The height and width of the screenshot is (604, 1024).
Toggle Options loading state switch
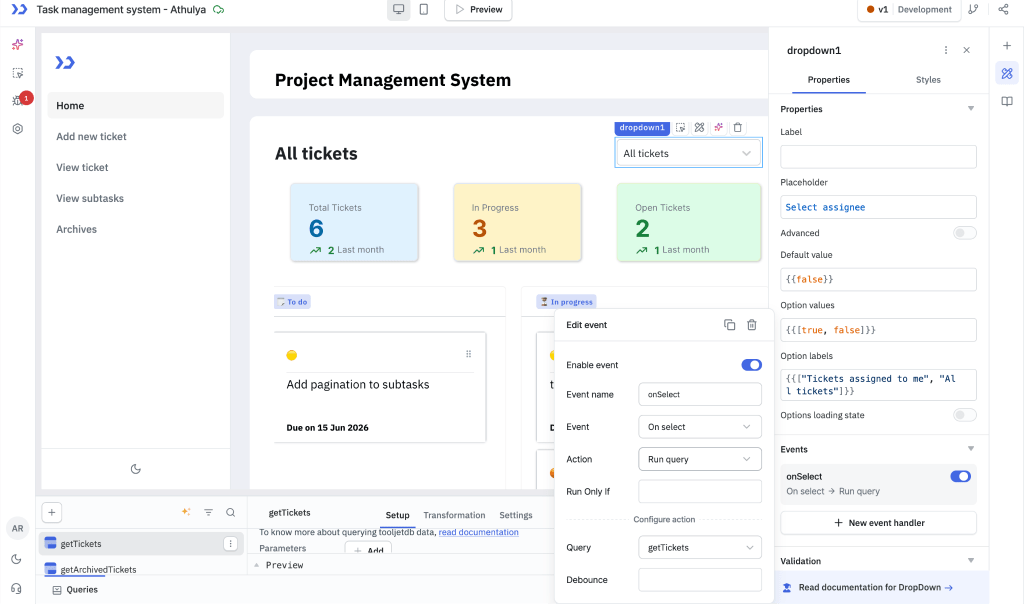[964, 415]
